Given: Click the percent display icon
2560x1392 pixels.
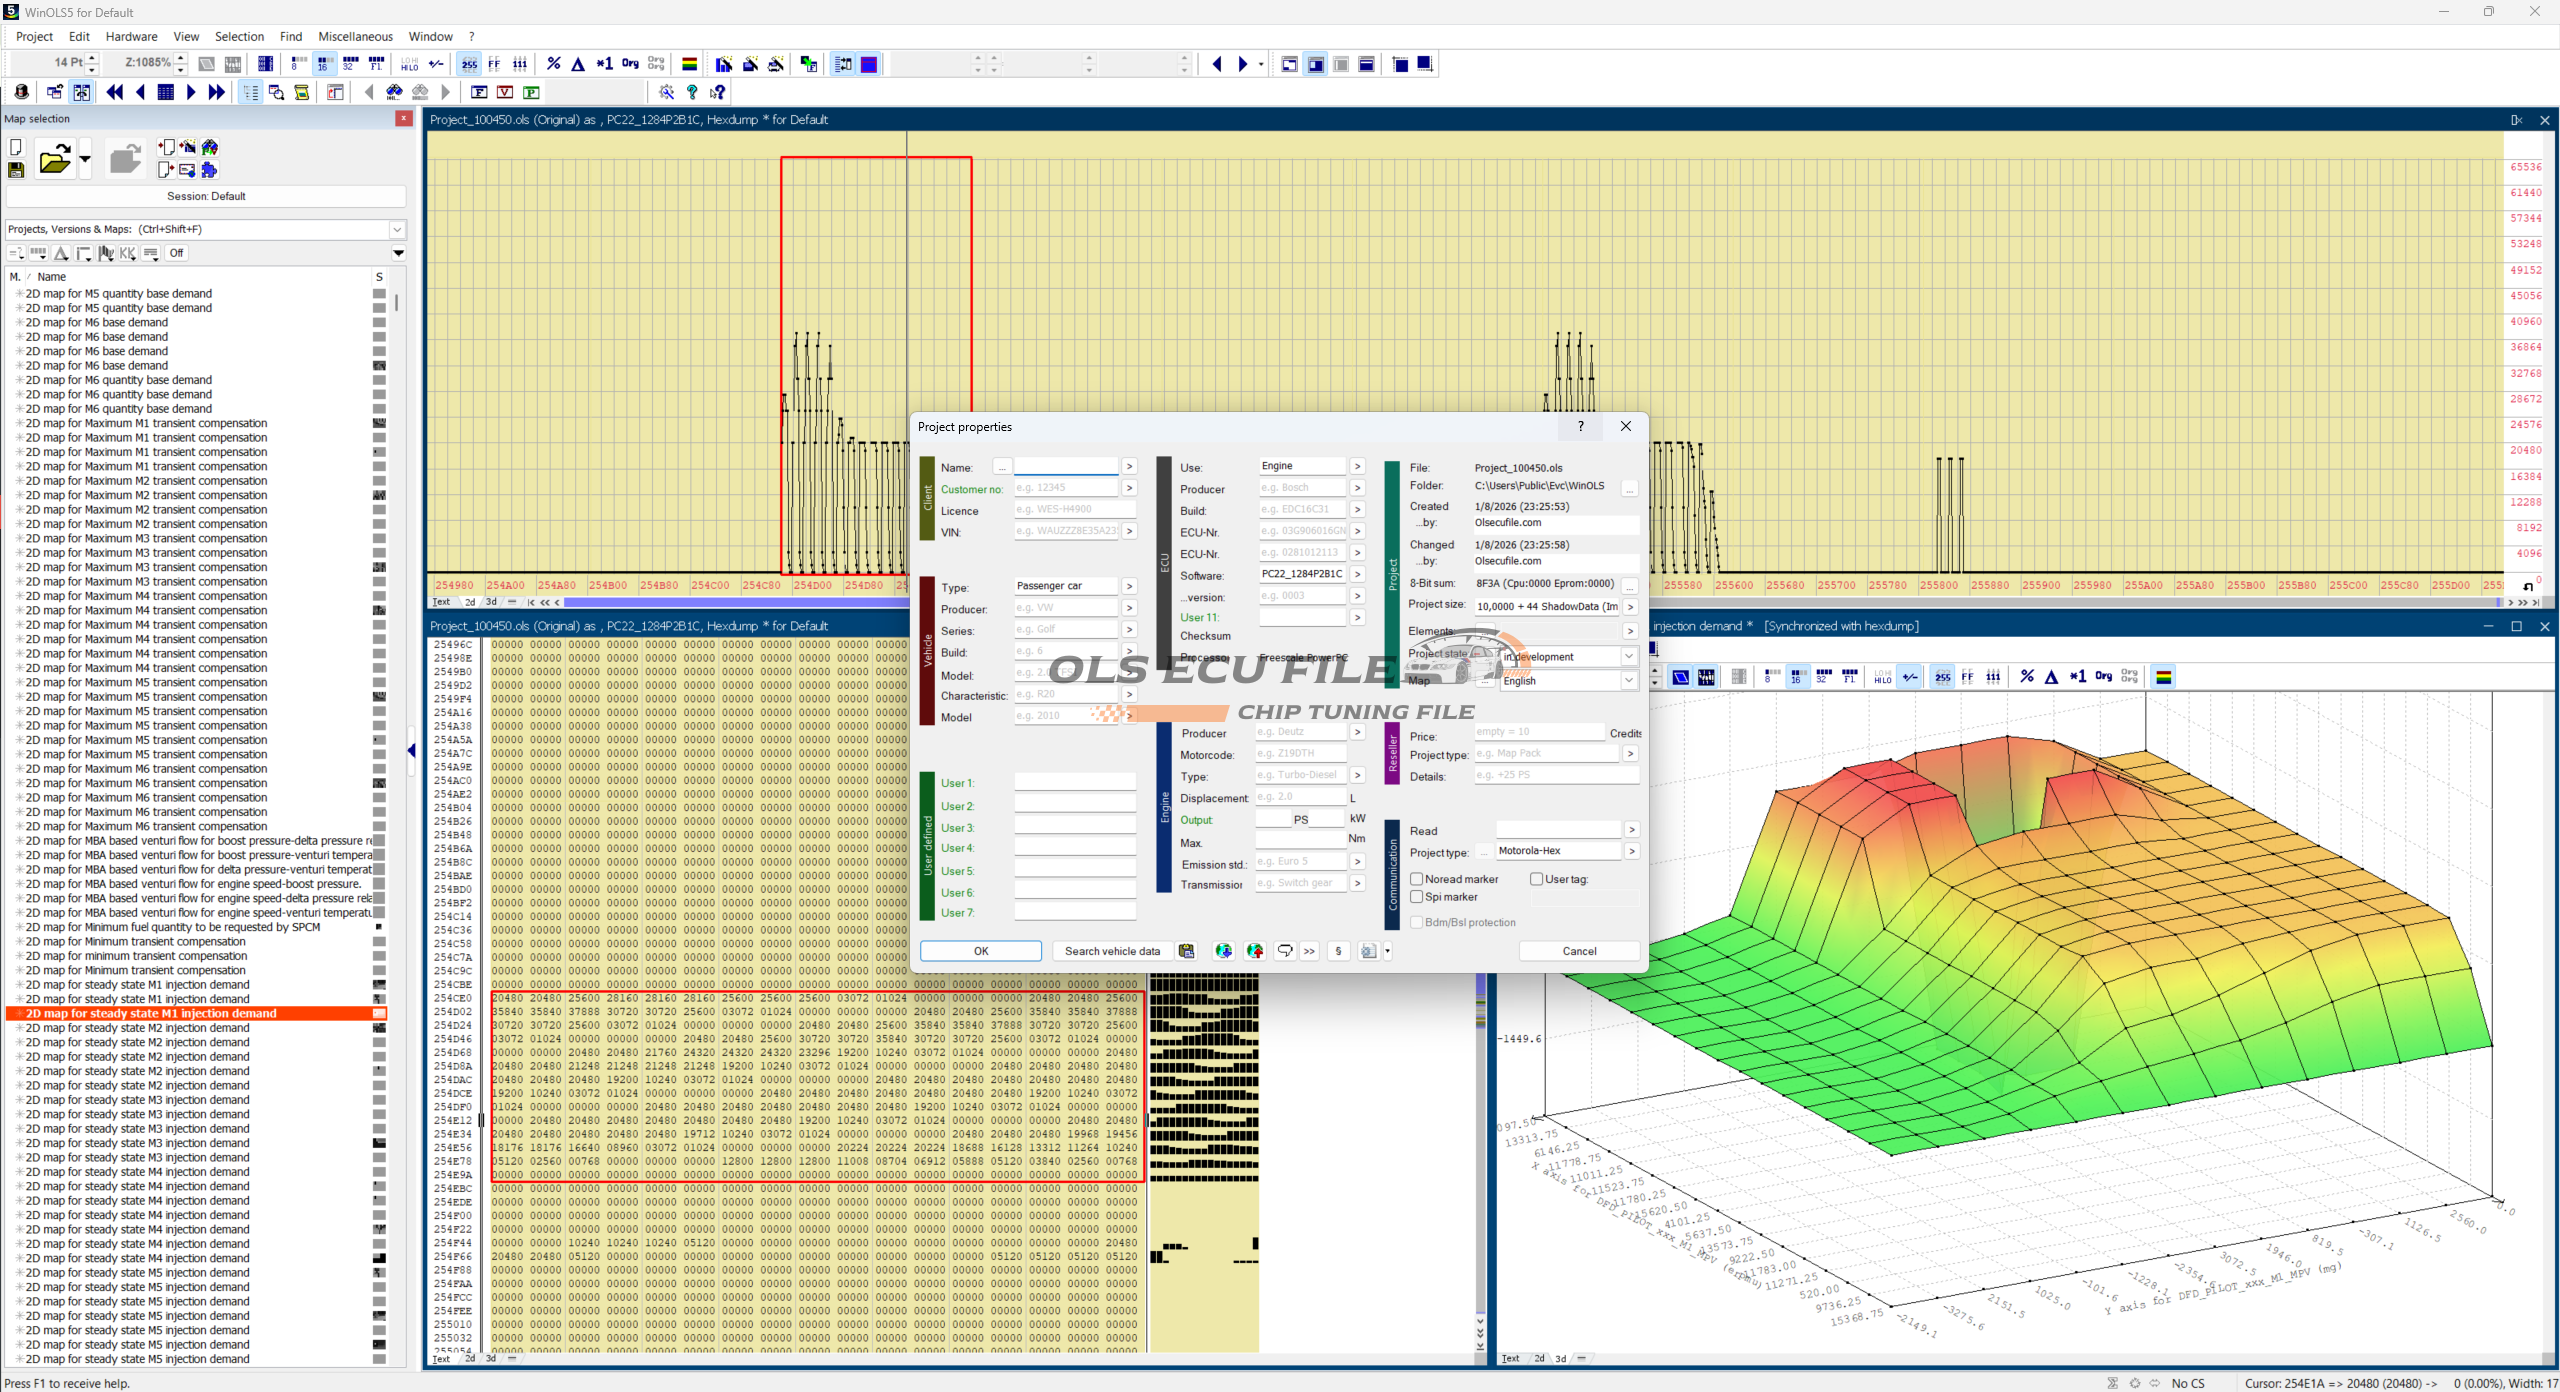Looking at the screenshot, I should click(553, 64).
